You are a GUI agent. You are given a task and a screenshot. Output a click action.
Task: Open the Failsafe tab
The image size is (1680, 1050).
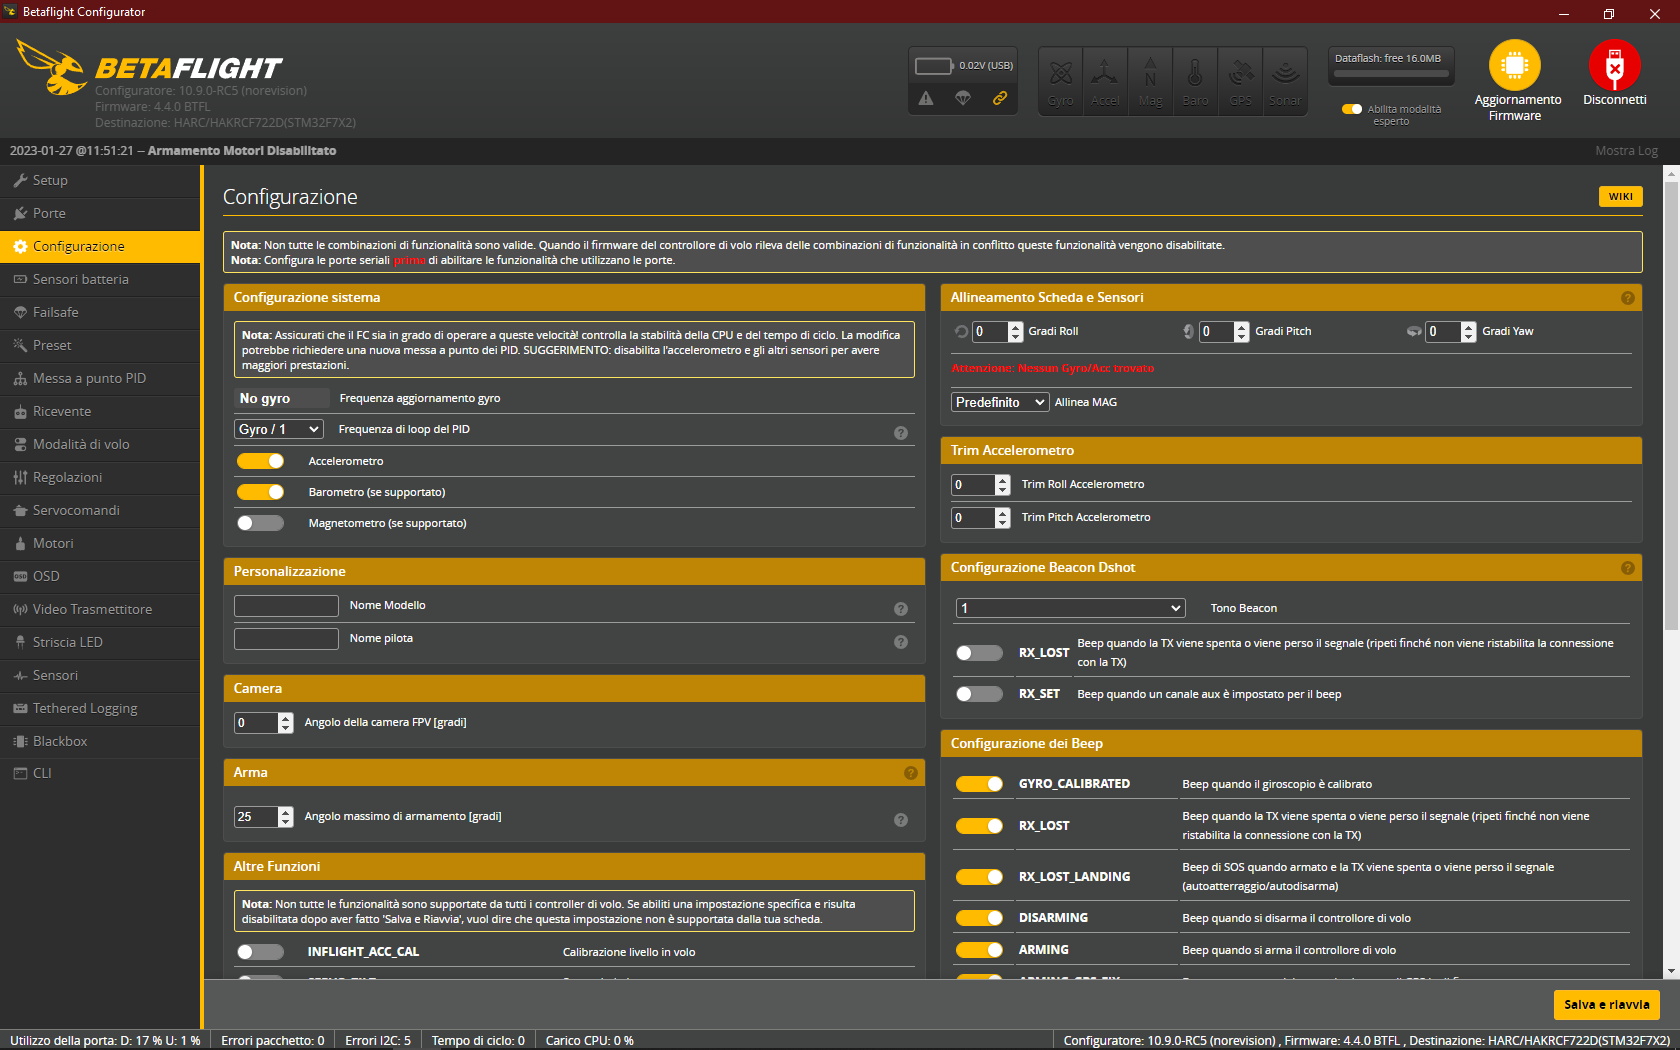pos(100,313)
